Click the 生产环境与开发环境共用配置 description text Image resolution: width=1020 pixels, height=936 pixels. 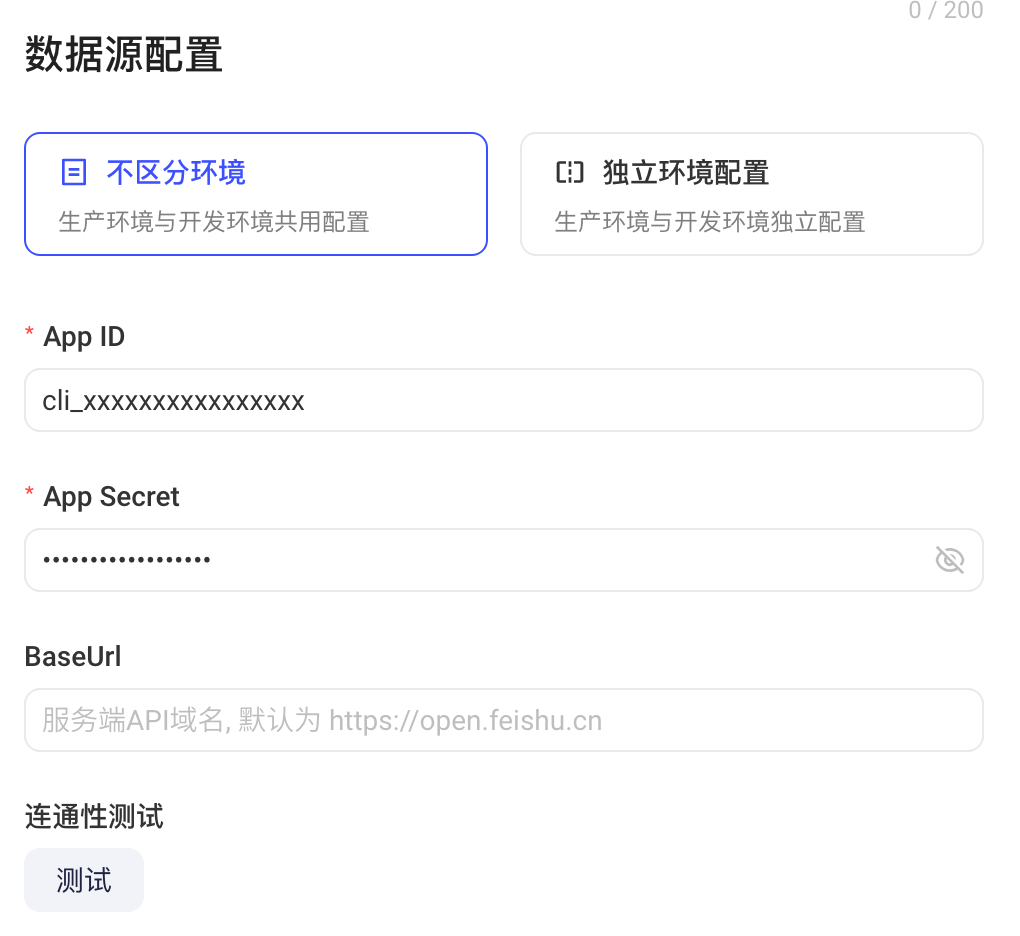[x=214, y=222]
